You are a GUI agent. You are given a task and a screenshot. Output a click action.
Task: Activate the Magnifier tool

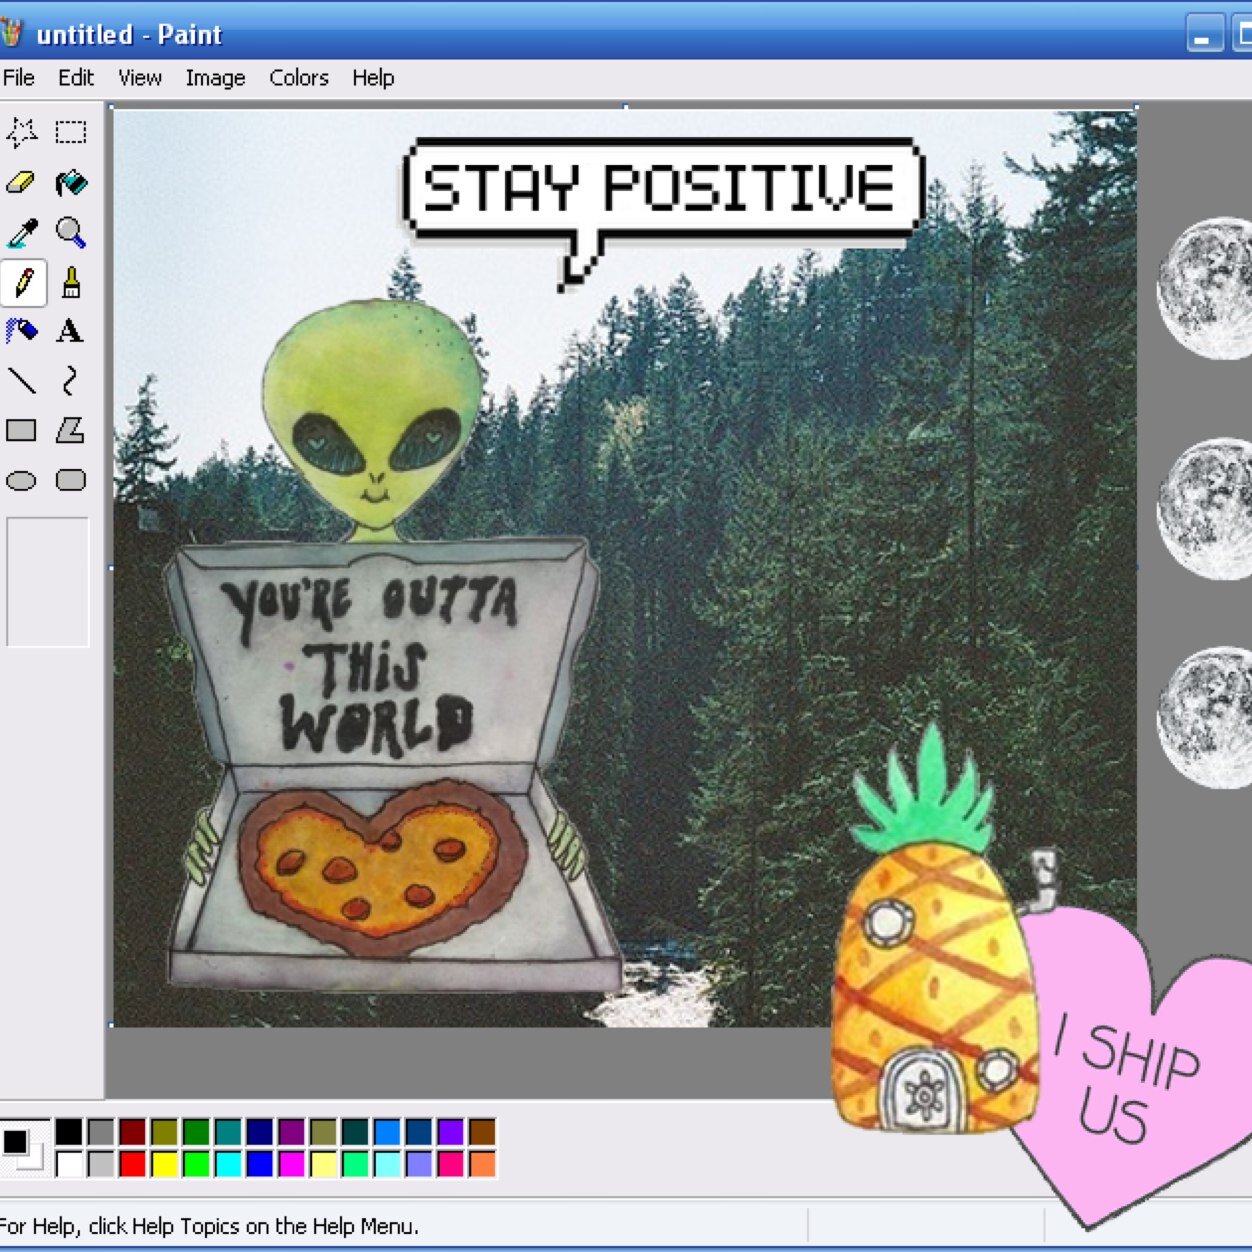pyautogui.click(x=71, y=232)
